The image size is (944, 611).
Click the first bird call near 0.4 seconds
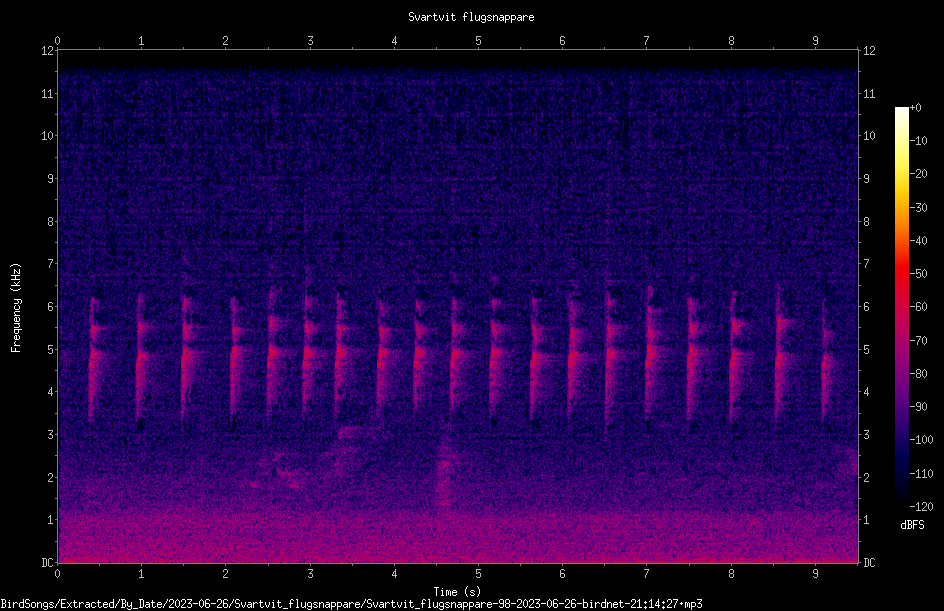(x=94, y=361)
